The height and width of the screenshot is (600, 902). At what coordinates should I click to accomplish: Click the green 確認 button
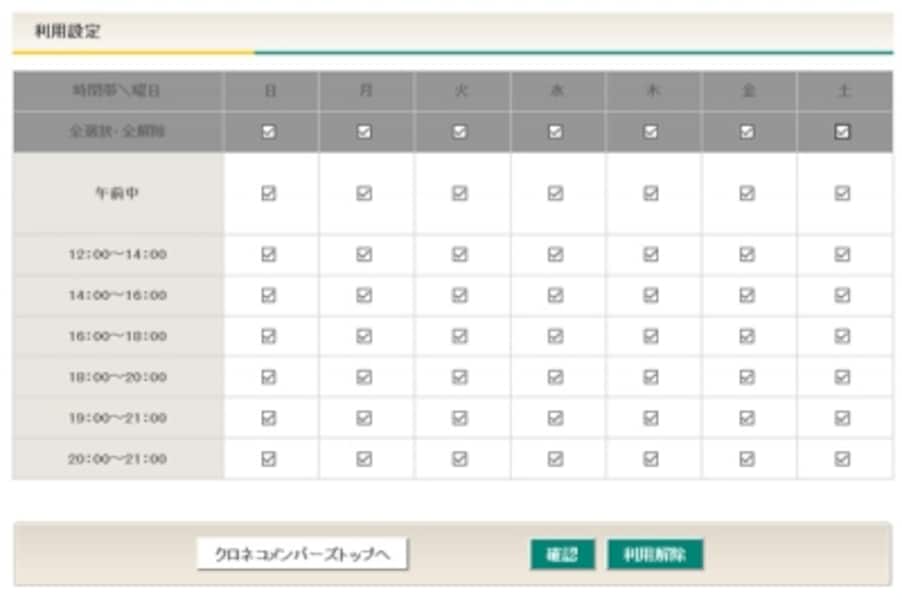tap(562, 555)
